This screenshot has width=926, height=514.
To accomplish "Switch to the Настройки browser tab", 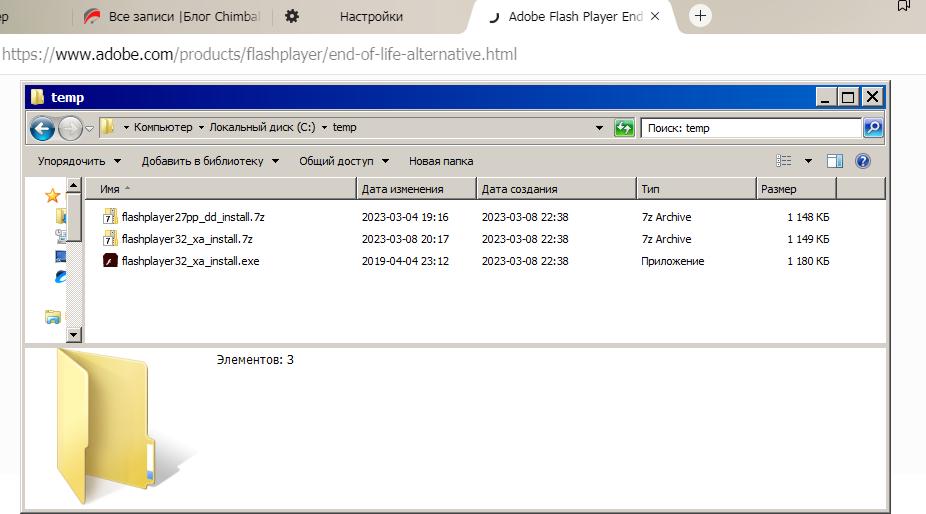I will (x=371, y=17).
